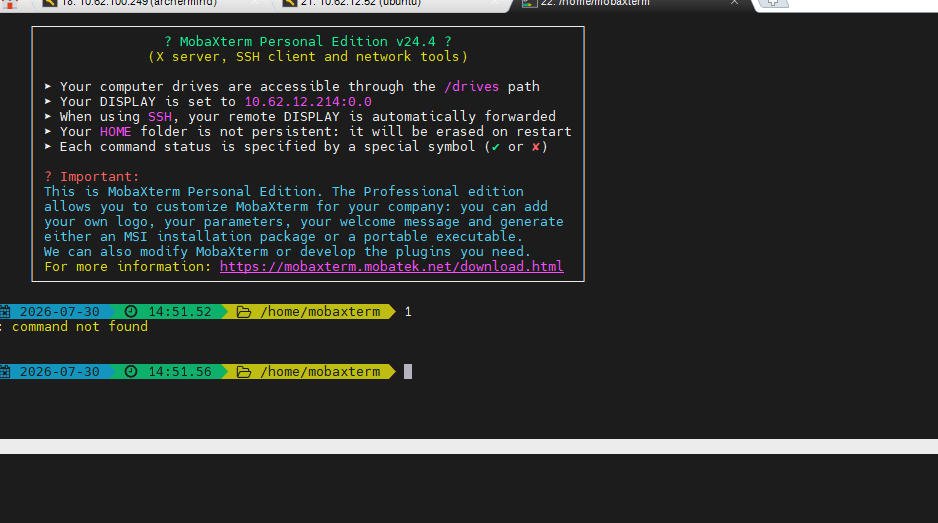The height and width of the screenshot is (523, 938).
Task: Click the green check mark status symbol
Action: [x=495, y=147]
